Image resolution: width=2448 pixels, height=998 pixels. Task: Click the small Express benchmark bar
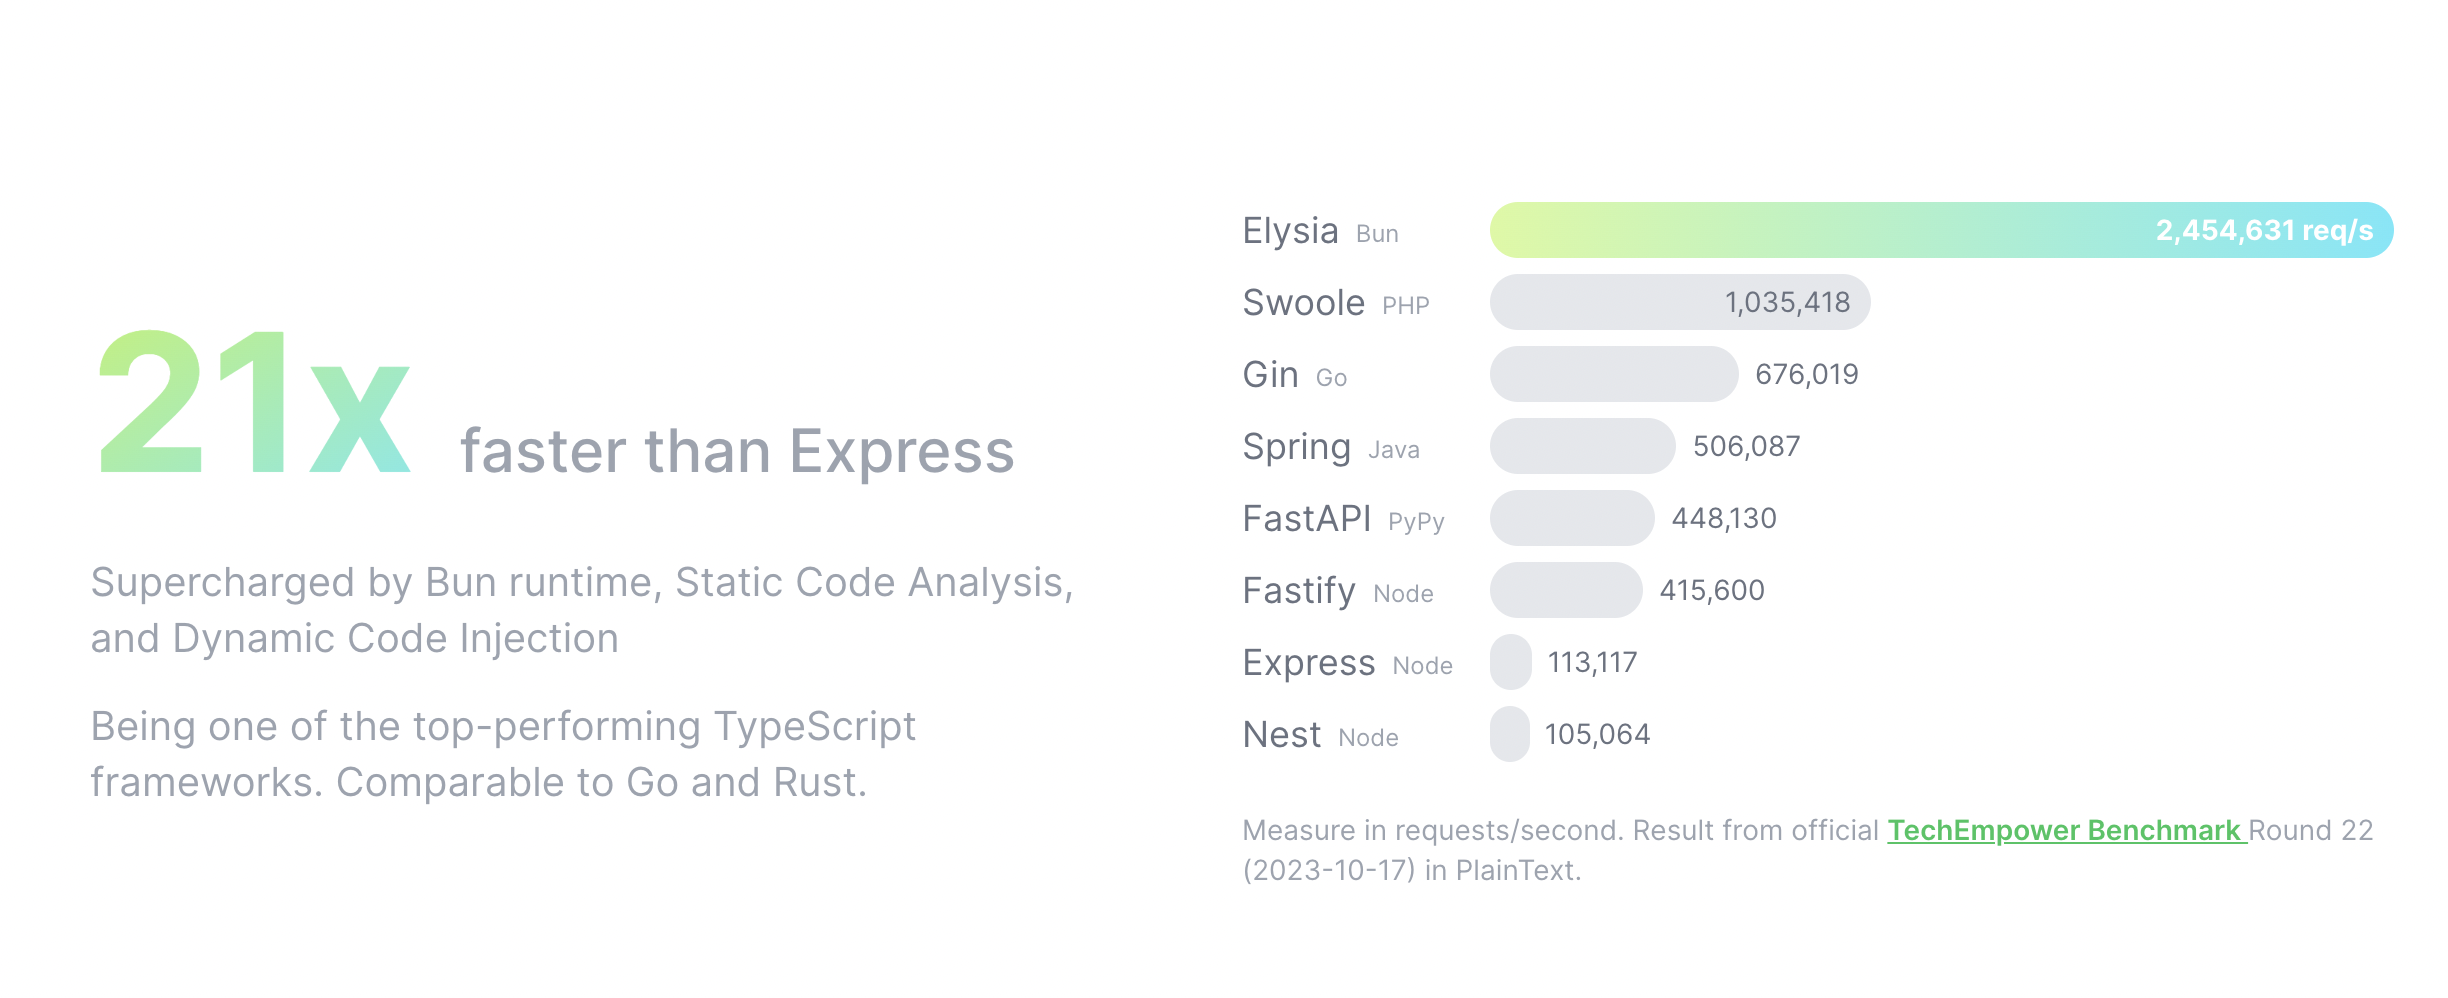pyautogui.click(x=1510, y=663)
